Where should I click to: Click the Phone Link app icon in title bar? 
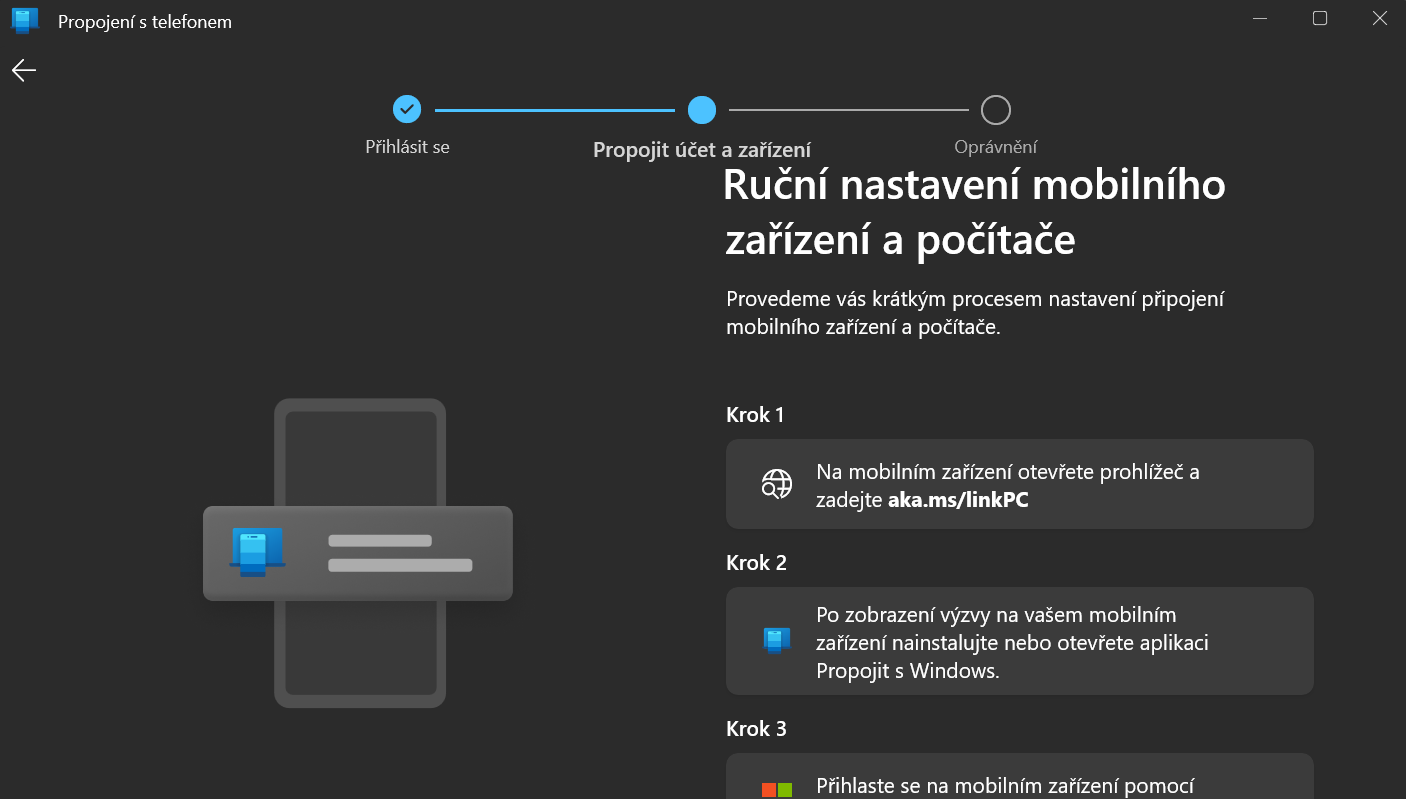(x=25, y=21)
